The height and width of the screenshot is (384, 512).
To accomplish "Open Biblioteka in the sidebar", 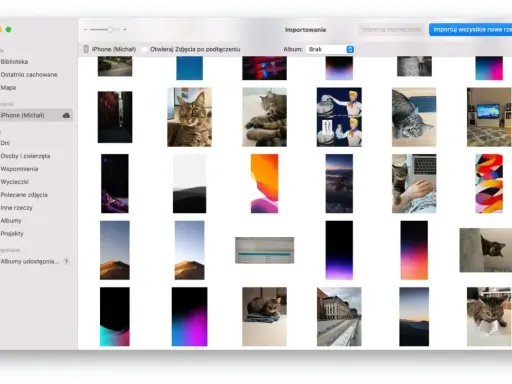I will (14, 62).
